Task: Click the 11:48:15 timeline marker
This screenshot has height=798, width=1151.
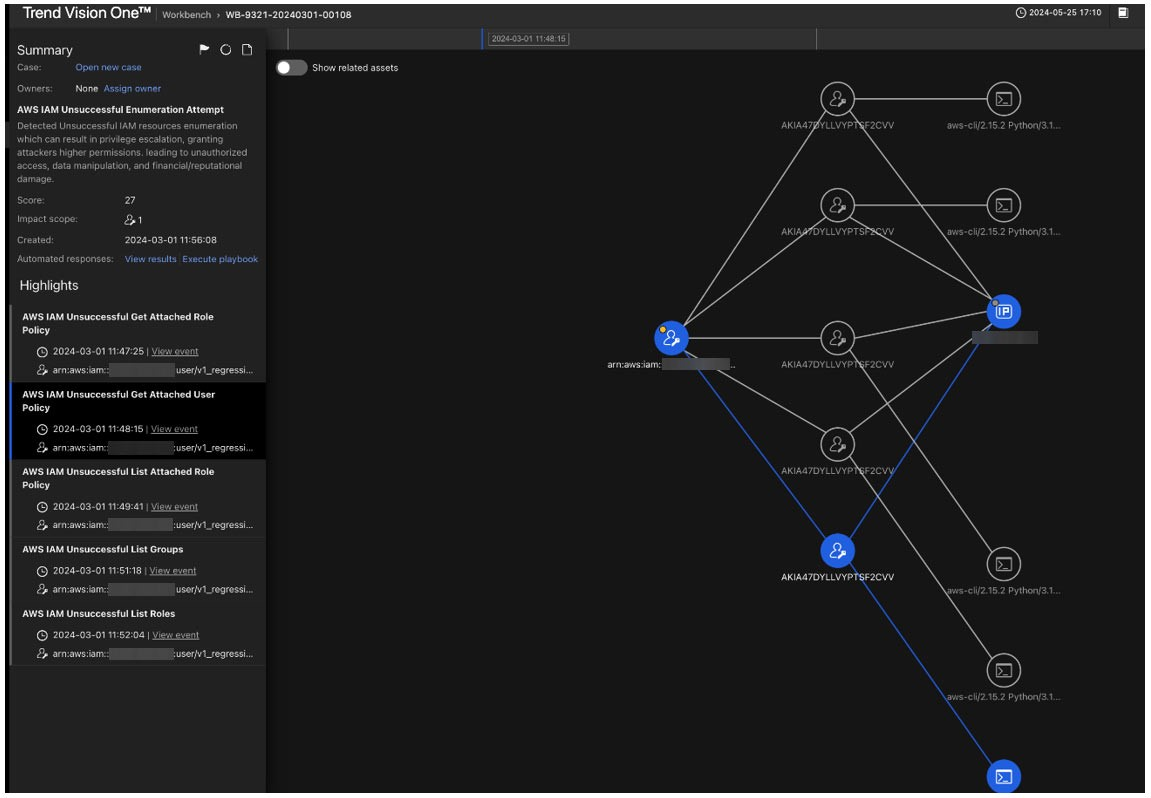Action: 529,39
